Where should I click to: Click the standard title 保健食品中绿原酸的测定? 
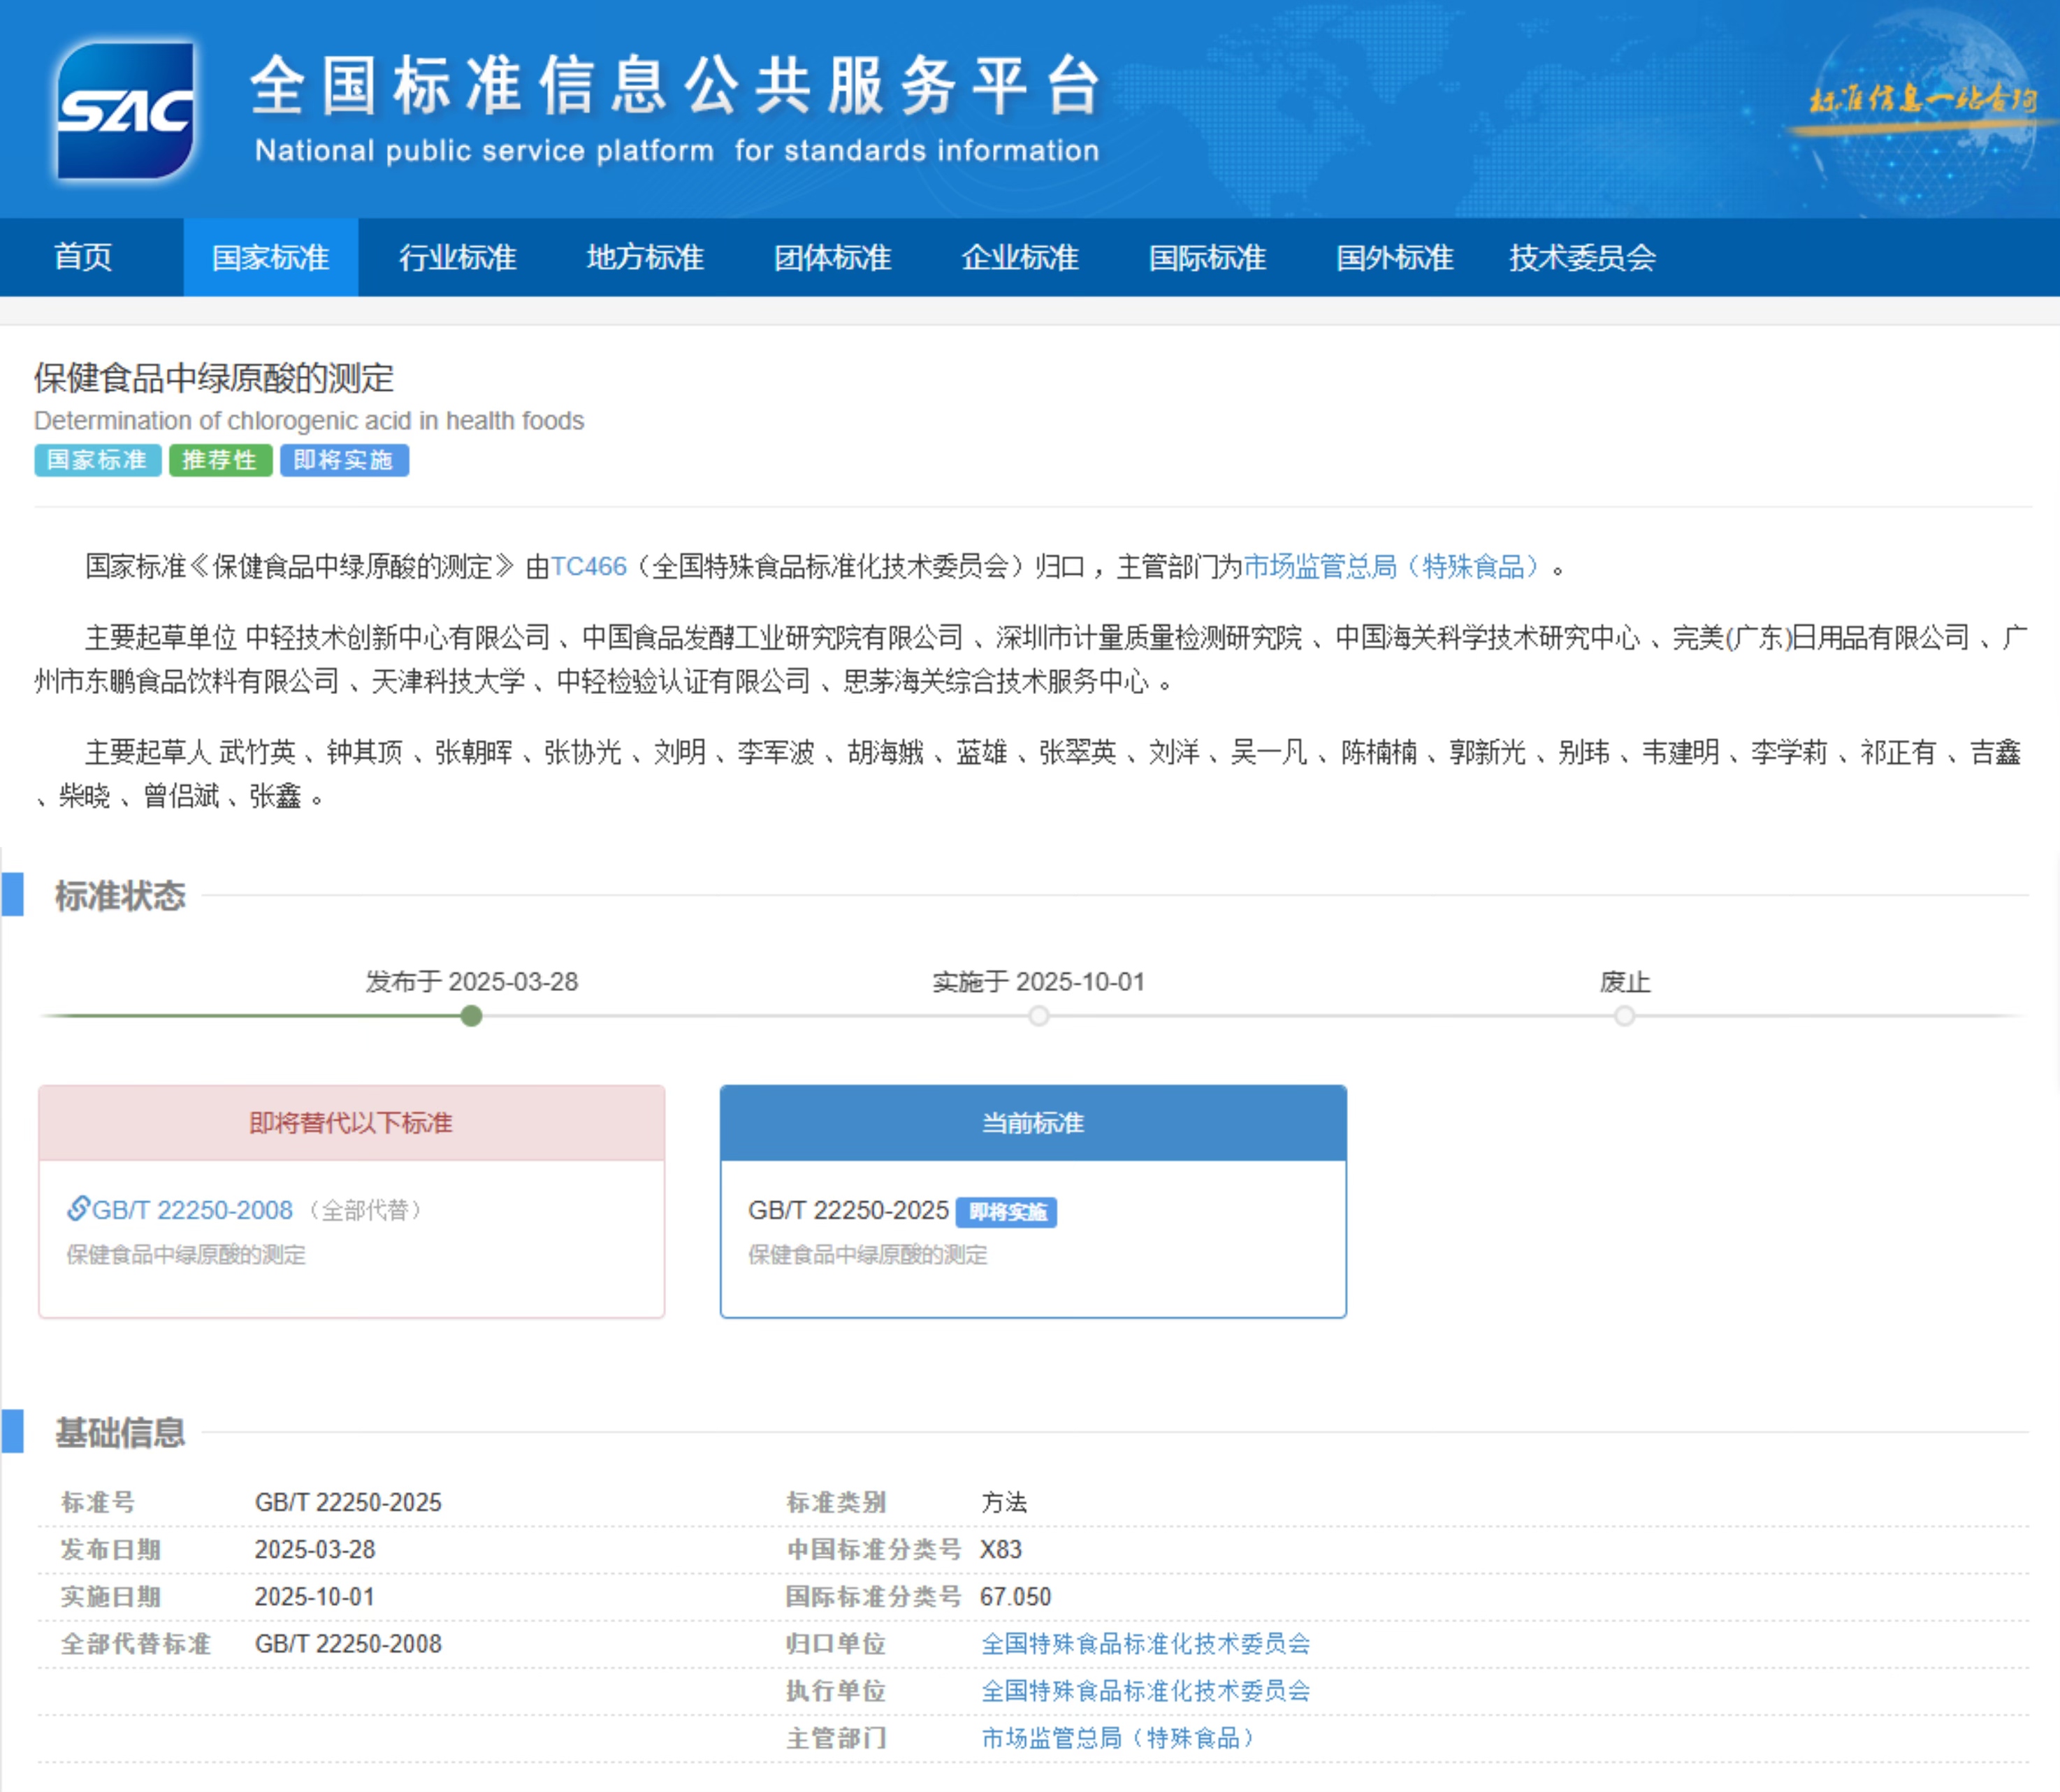coord(214,378)
